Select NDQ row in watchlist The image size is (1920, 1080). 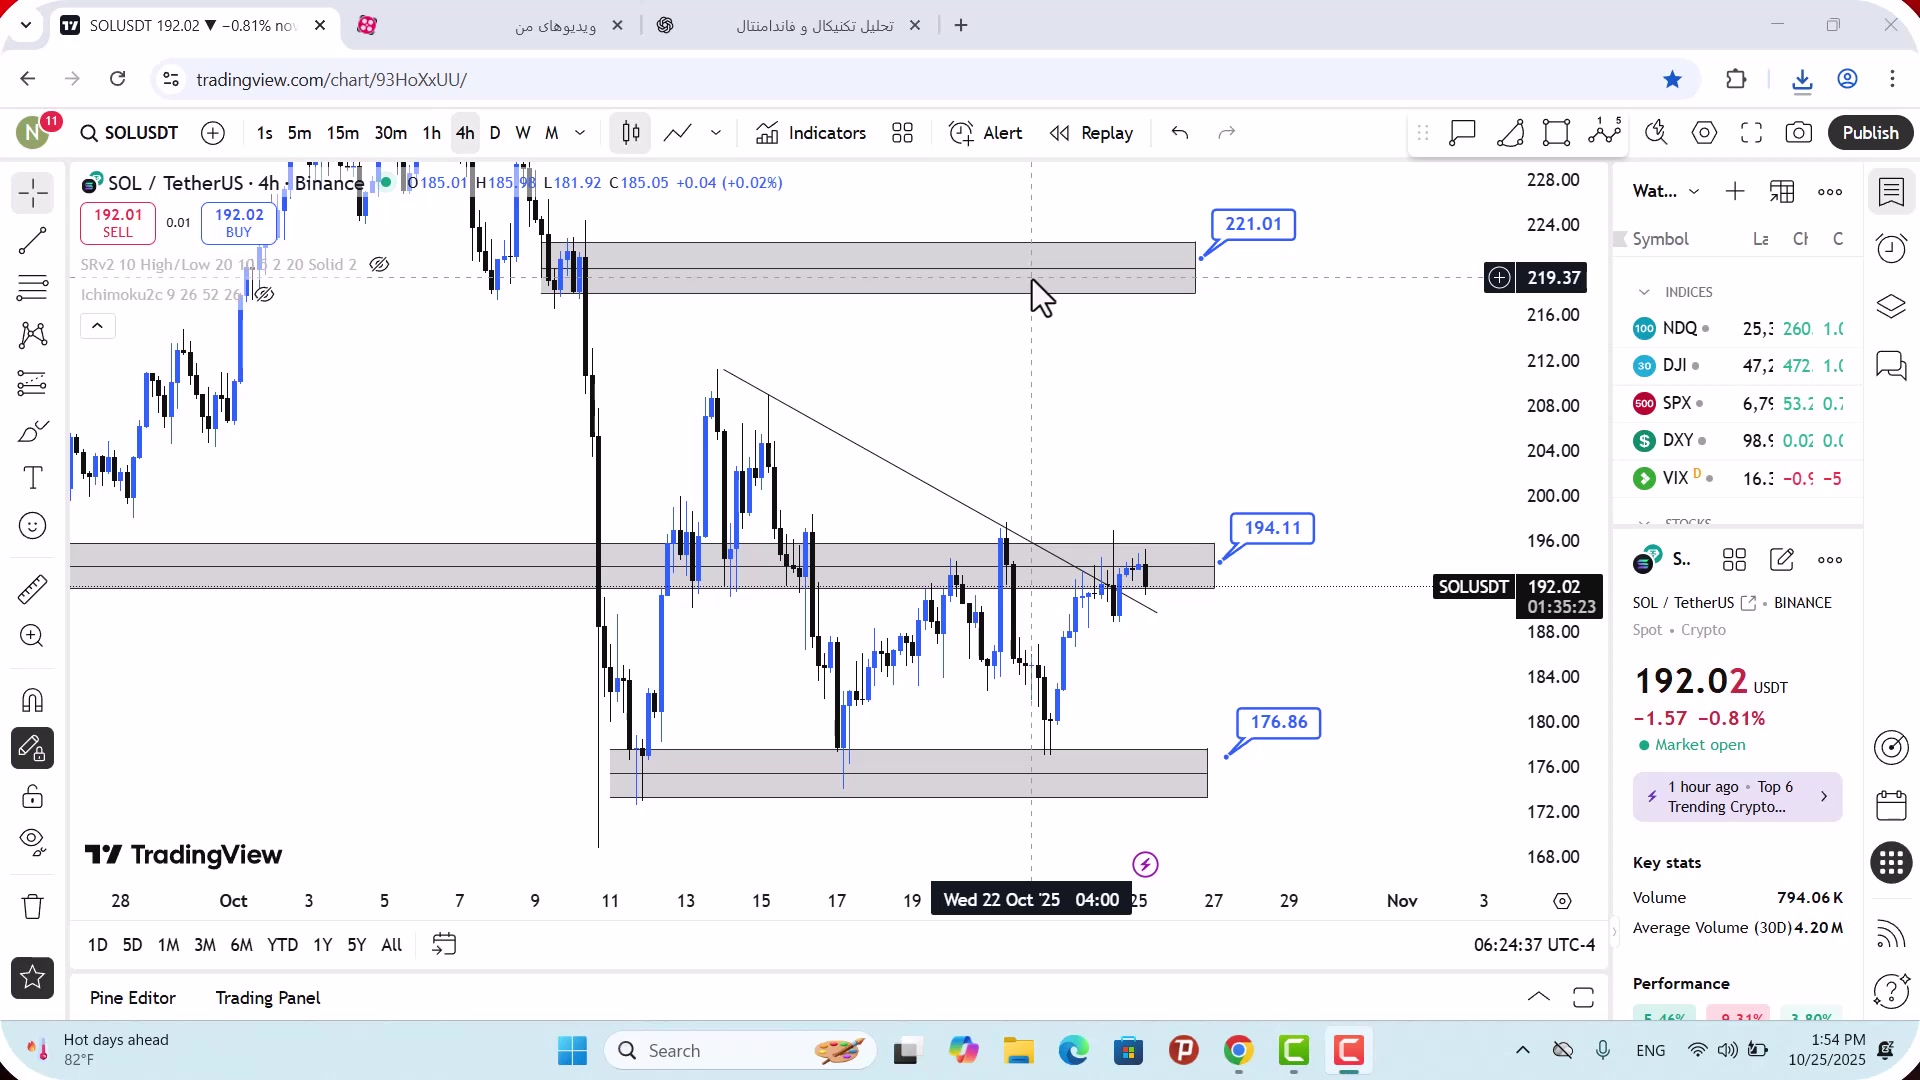(1740, 328)
